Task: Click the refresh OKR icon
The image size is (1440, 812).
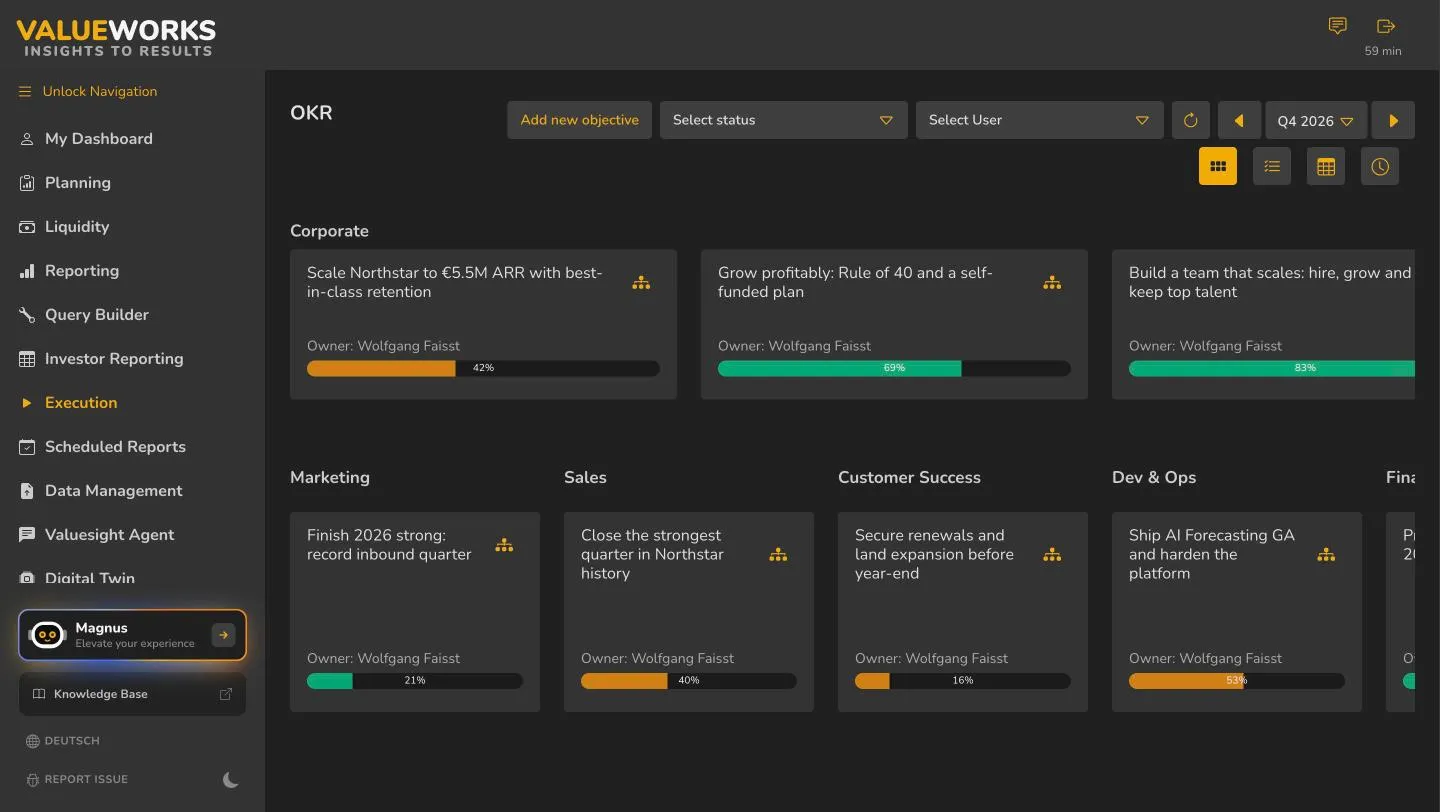Action: click(x=1190, y=120)
